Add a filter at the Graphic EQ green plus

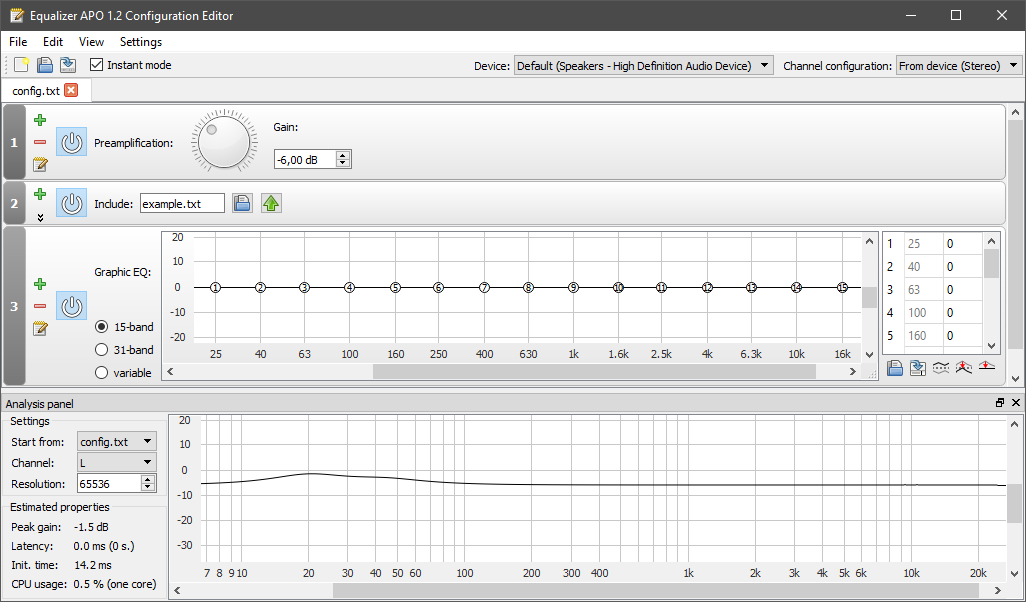click(40, 284)
